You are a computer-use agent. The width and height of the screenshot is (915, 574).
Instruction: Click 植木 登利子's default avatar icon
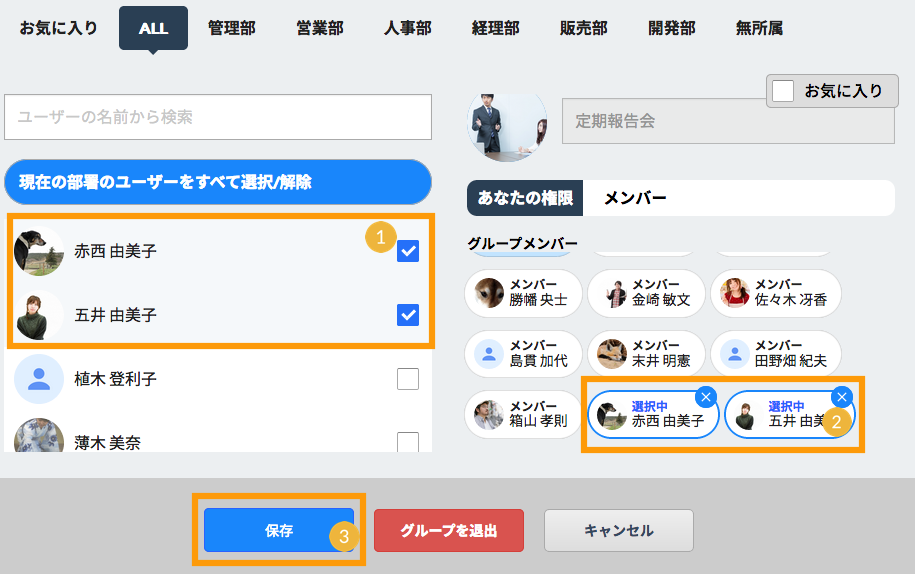(x=39, y=379)
